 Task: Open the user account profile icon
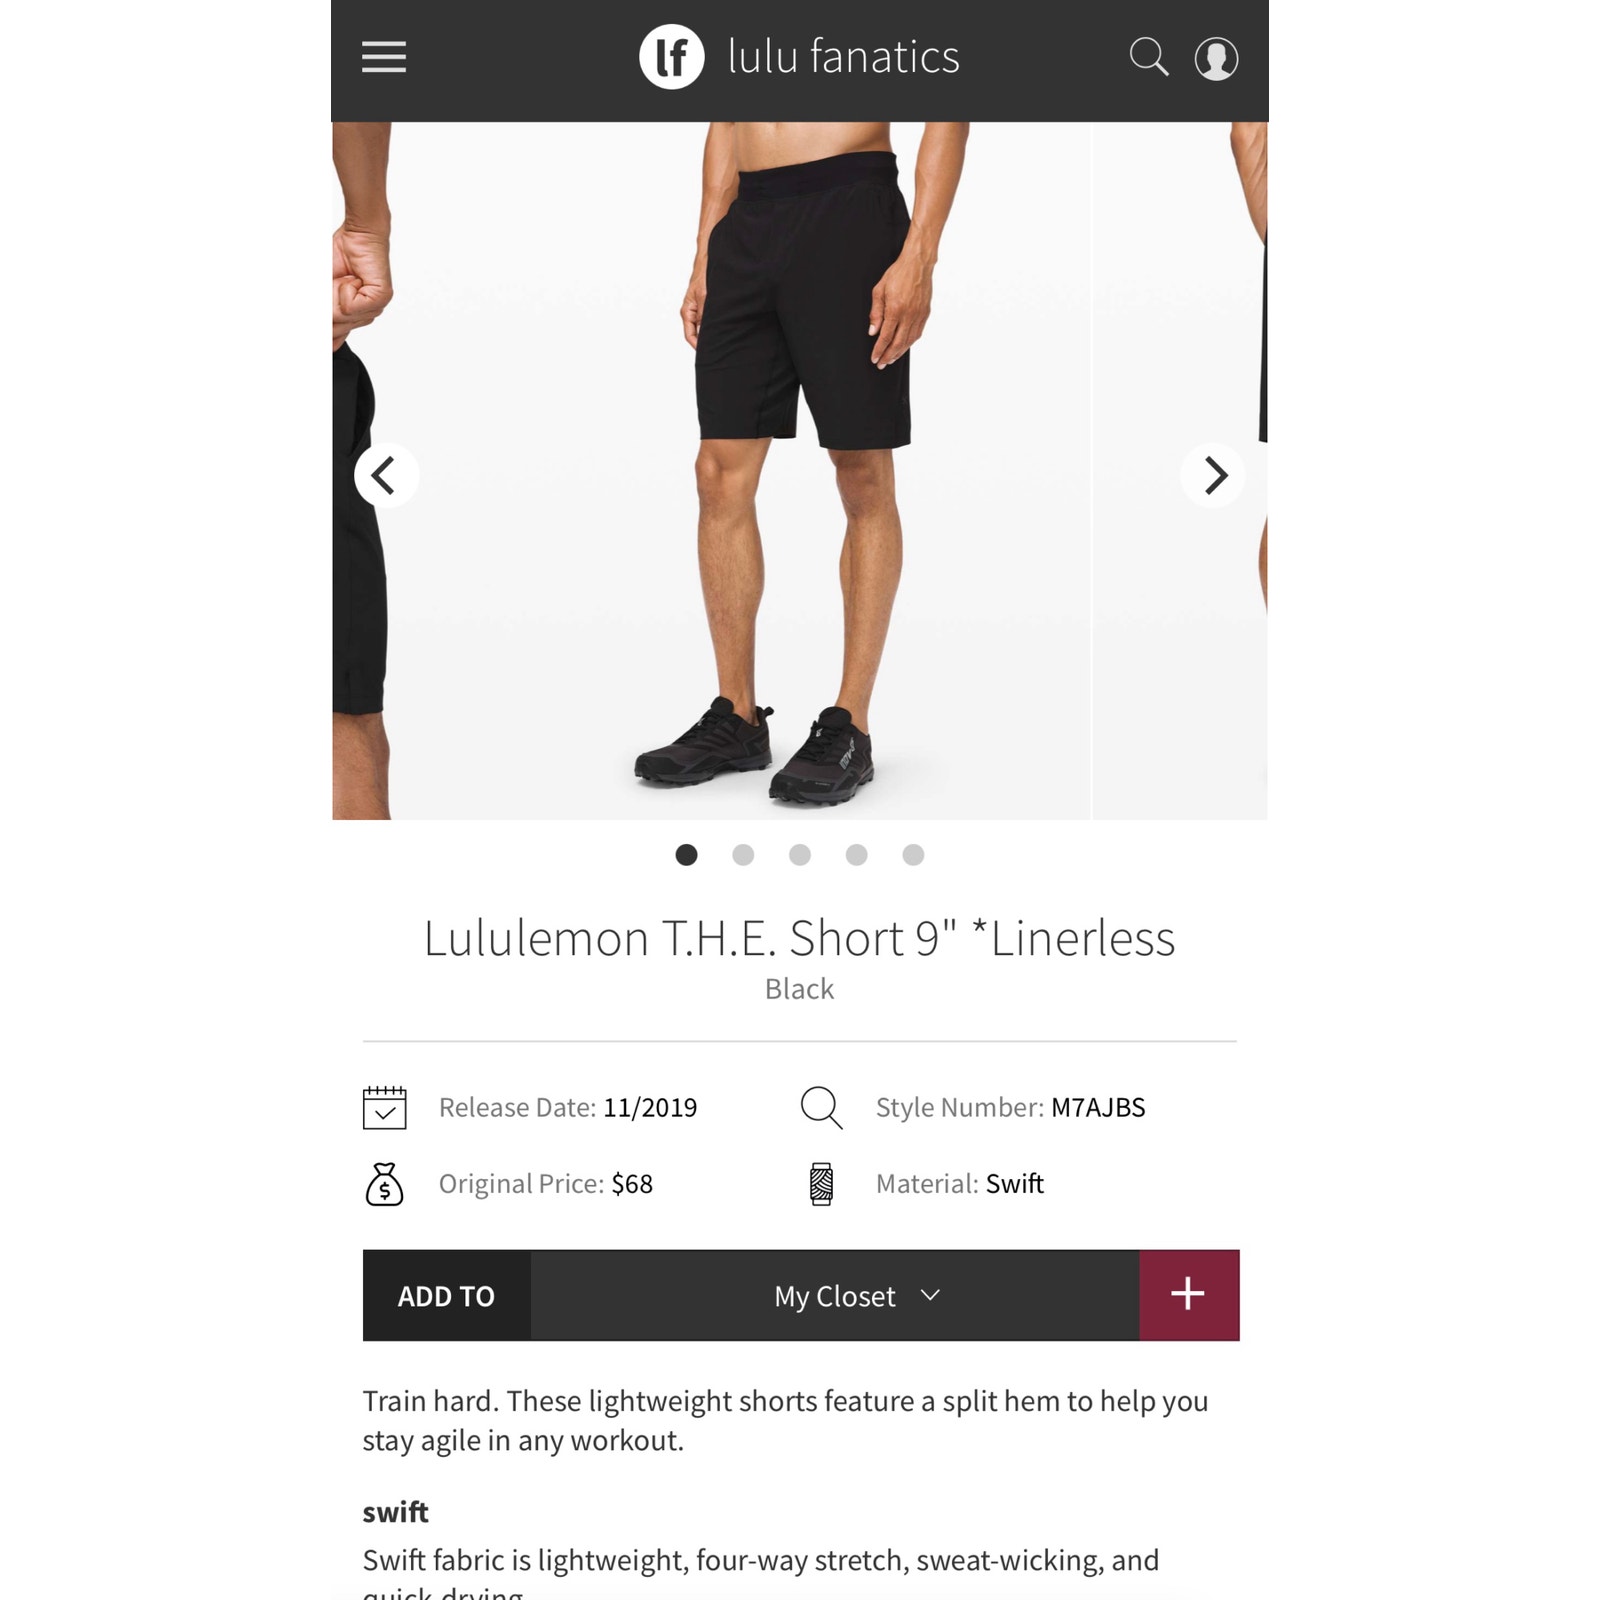click(x=1216, y=58)
